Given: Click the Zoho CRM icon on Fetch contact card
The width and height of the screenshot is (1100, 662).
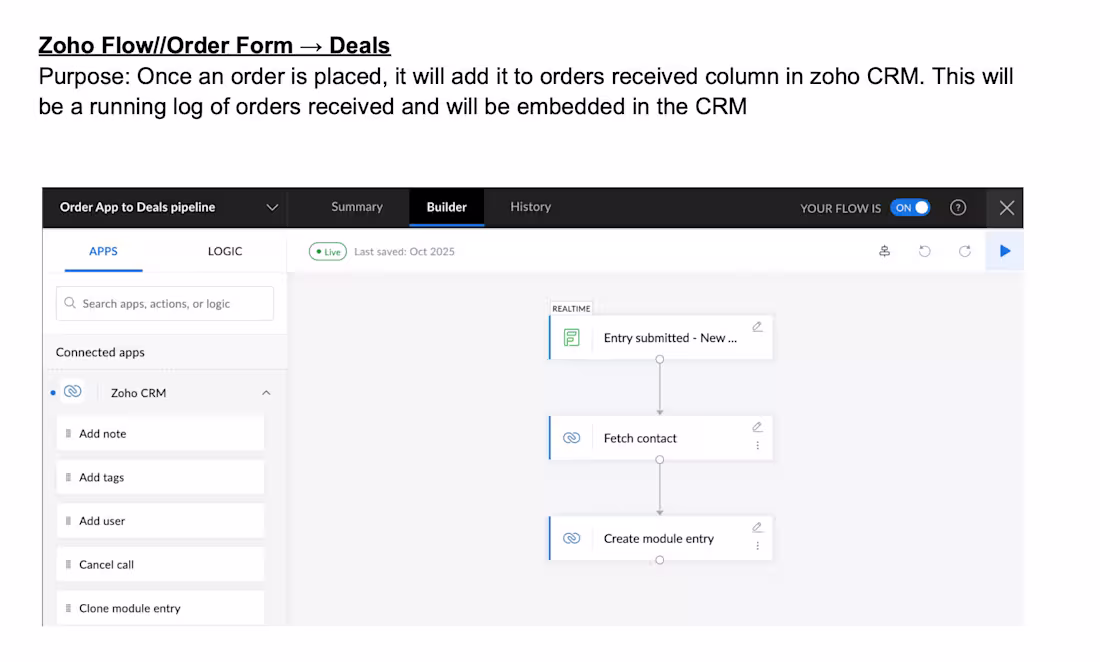Looking at the screenshot, I should click(571, 437).
